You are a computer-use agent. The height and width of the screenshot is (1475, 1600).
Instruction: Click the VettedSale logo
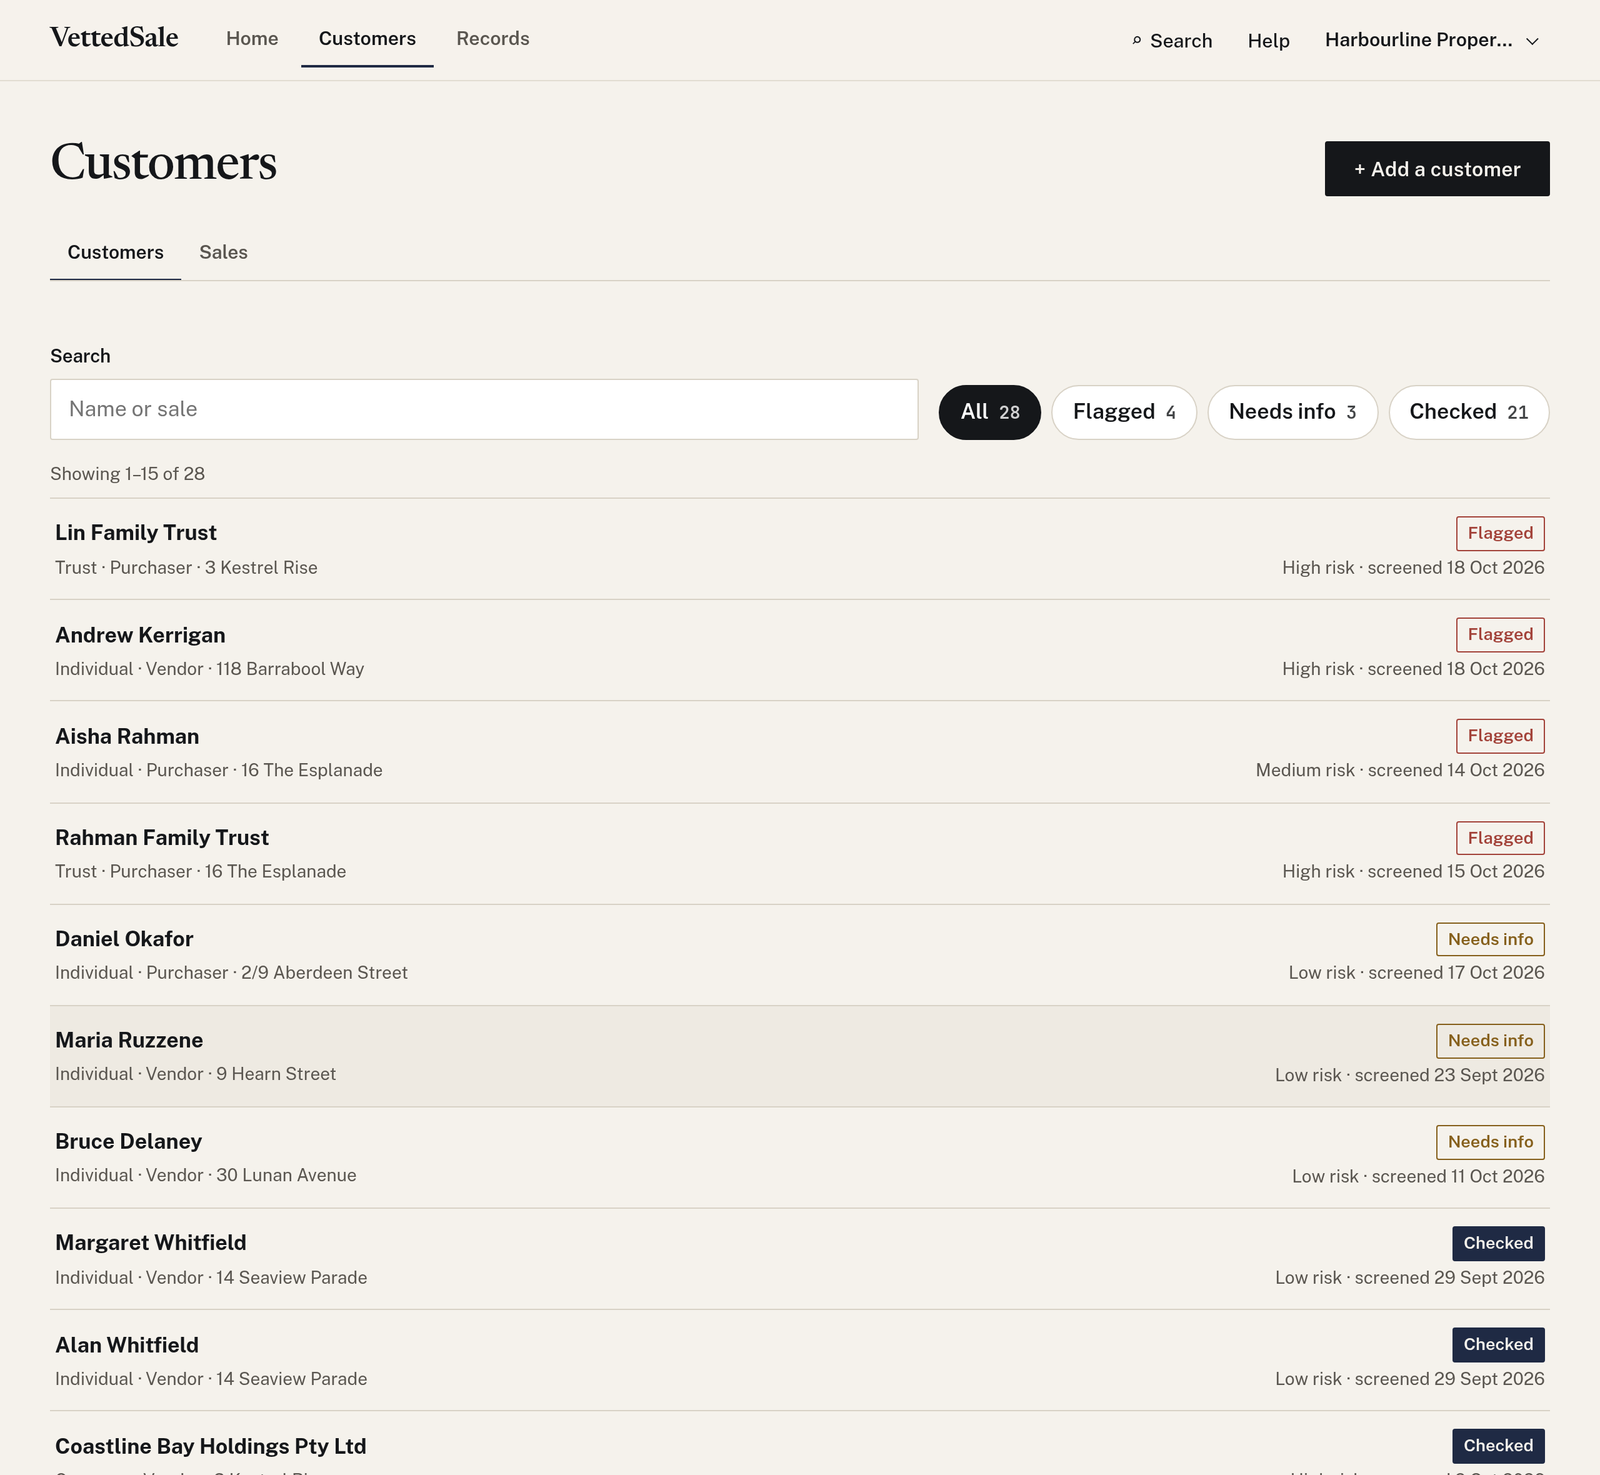[114, 38]
